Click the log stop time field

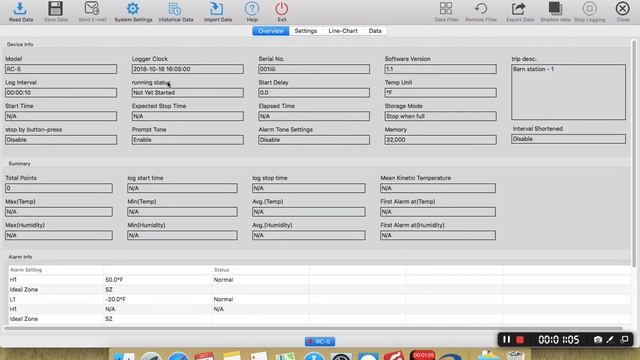pos(309,188)
